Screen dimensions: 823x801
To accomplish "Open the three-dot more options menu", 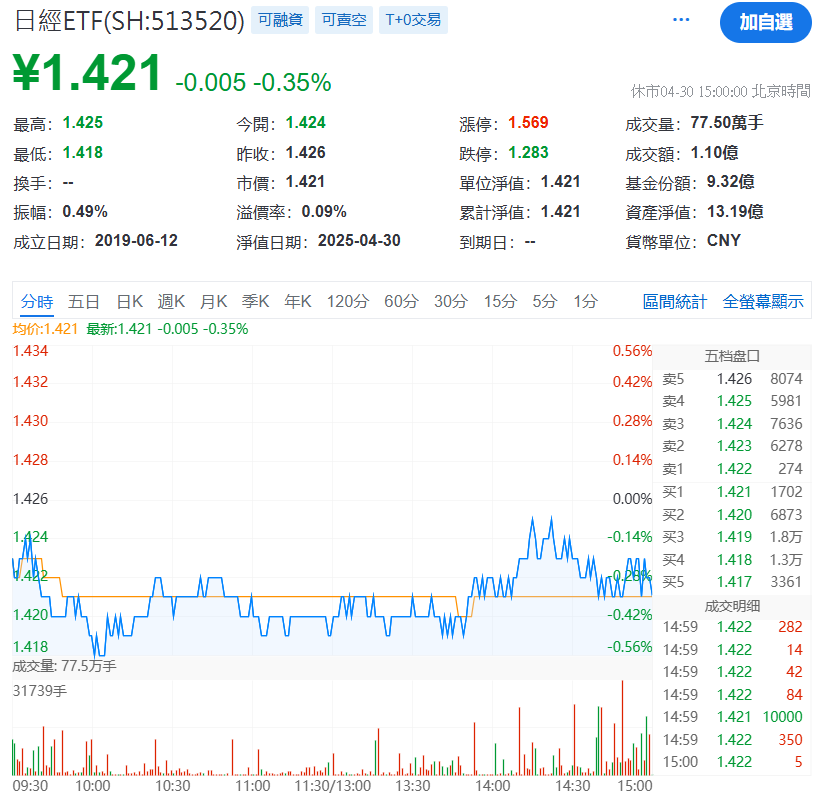I will click(x=681, y=20).
